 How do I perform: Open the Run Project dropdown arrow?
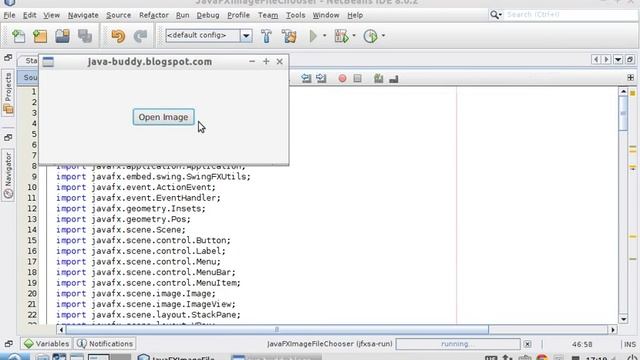(x=324, y=36)
